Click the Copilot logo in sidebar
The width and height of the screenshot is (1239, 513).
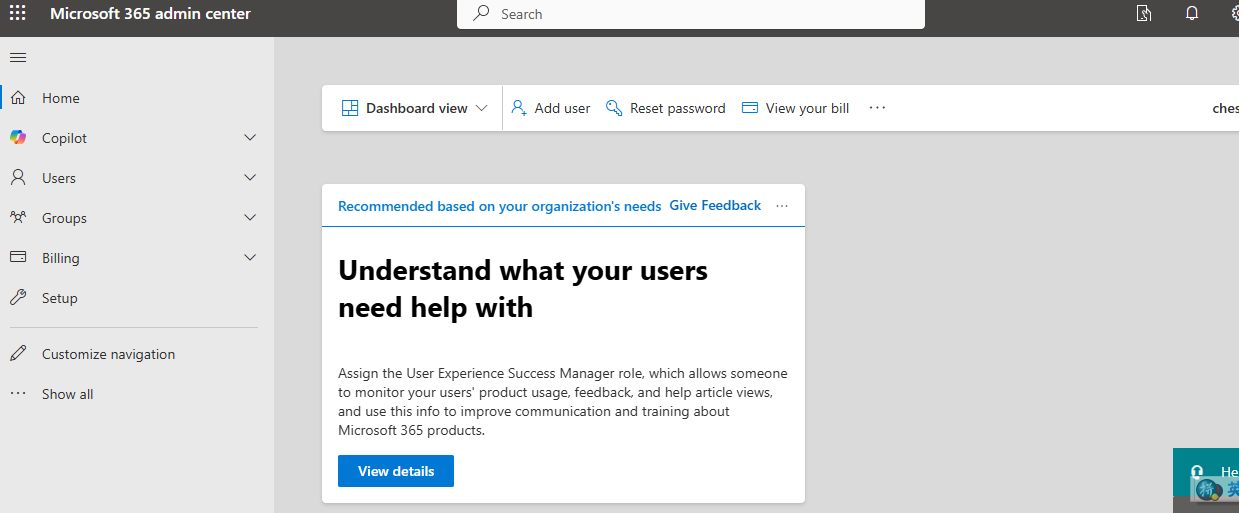(18, 138)
